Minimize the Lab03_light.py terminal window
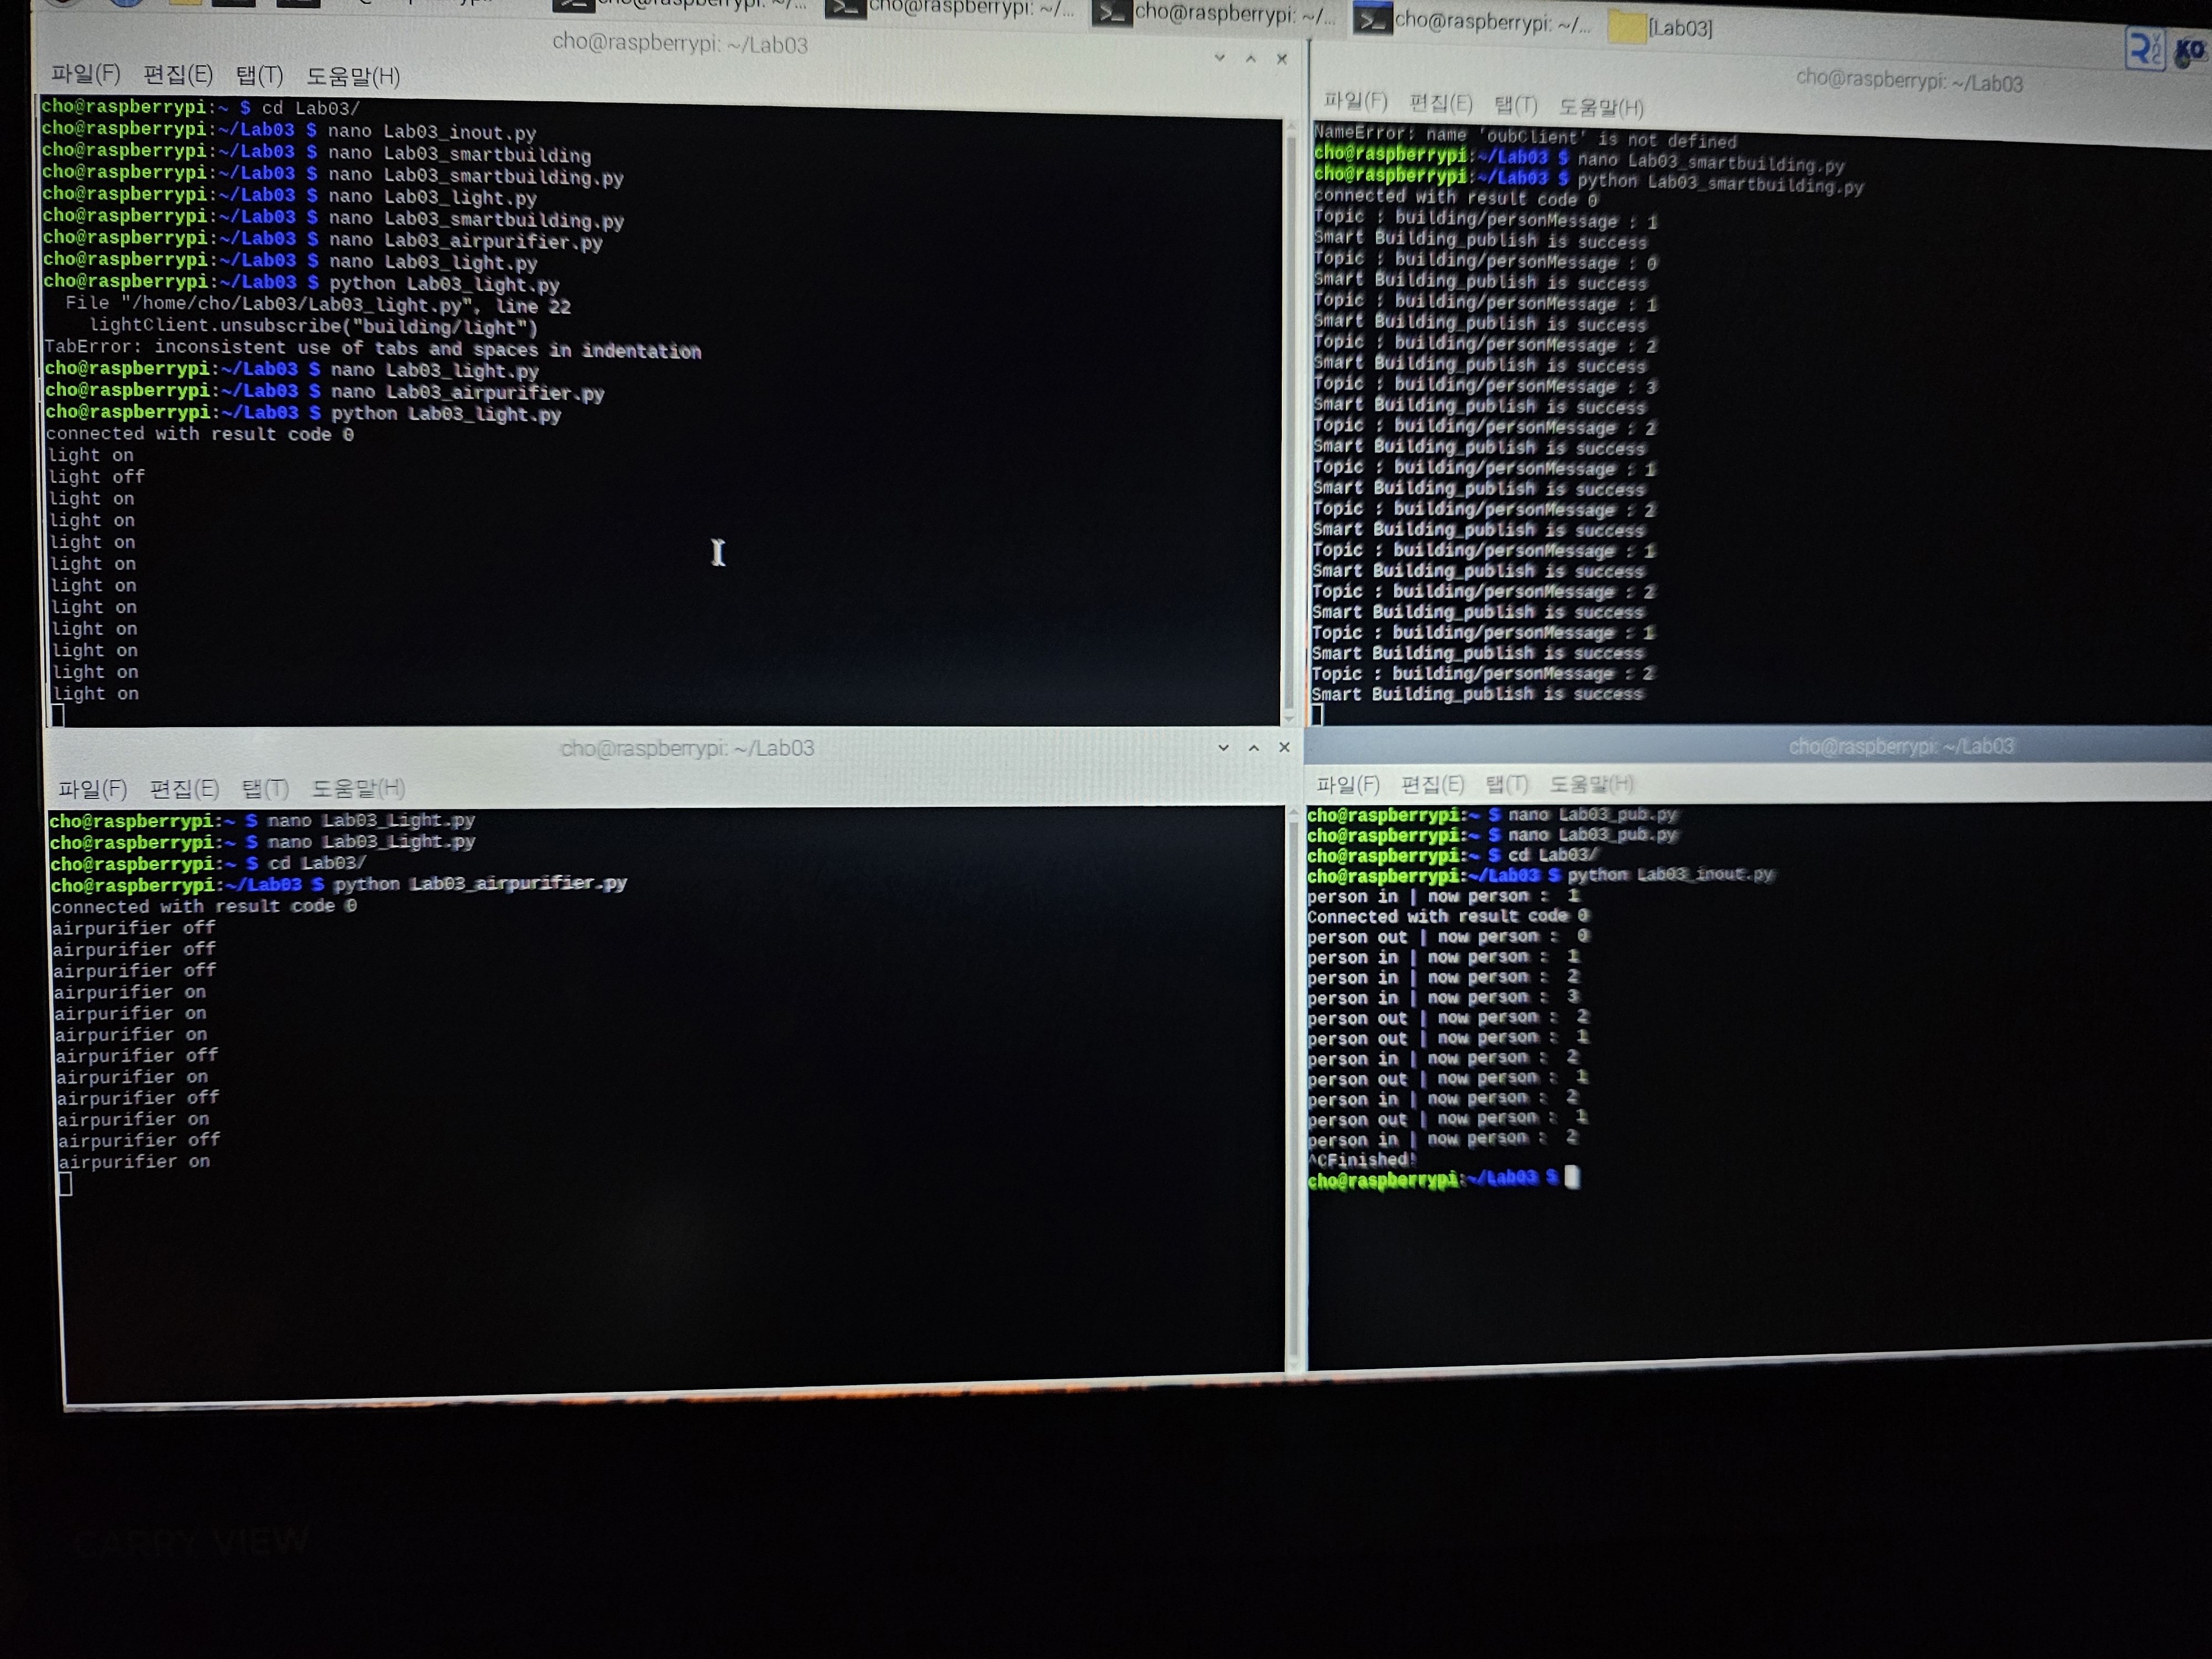The width and height of the screenshot is (2212, 1659). coord(1219,58)
